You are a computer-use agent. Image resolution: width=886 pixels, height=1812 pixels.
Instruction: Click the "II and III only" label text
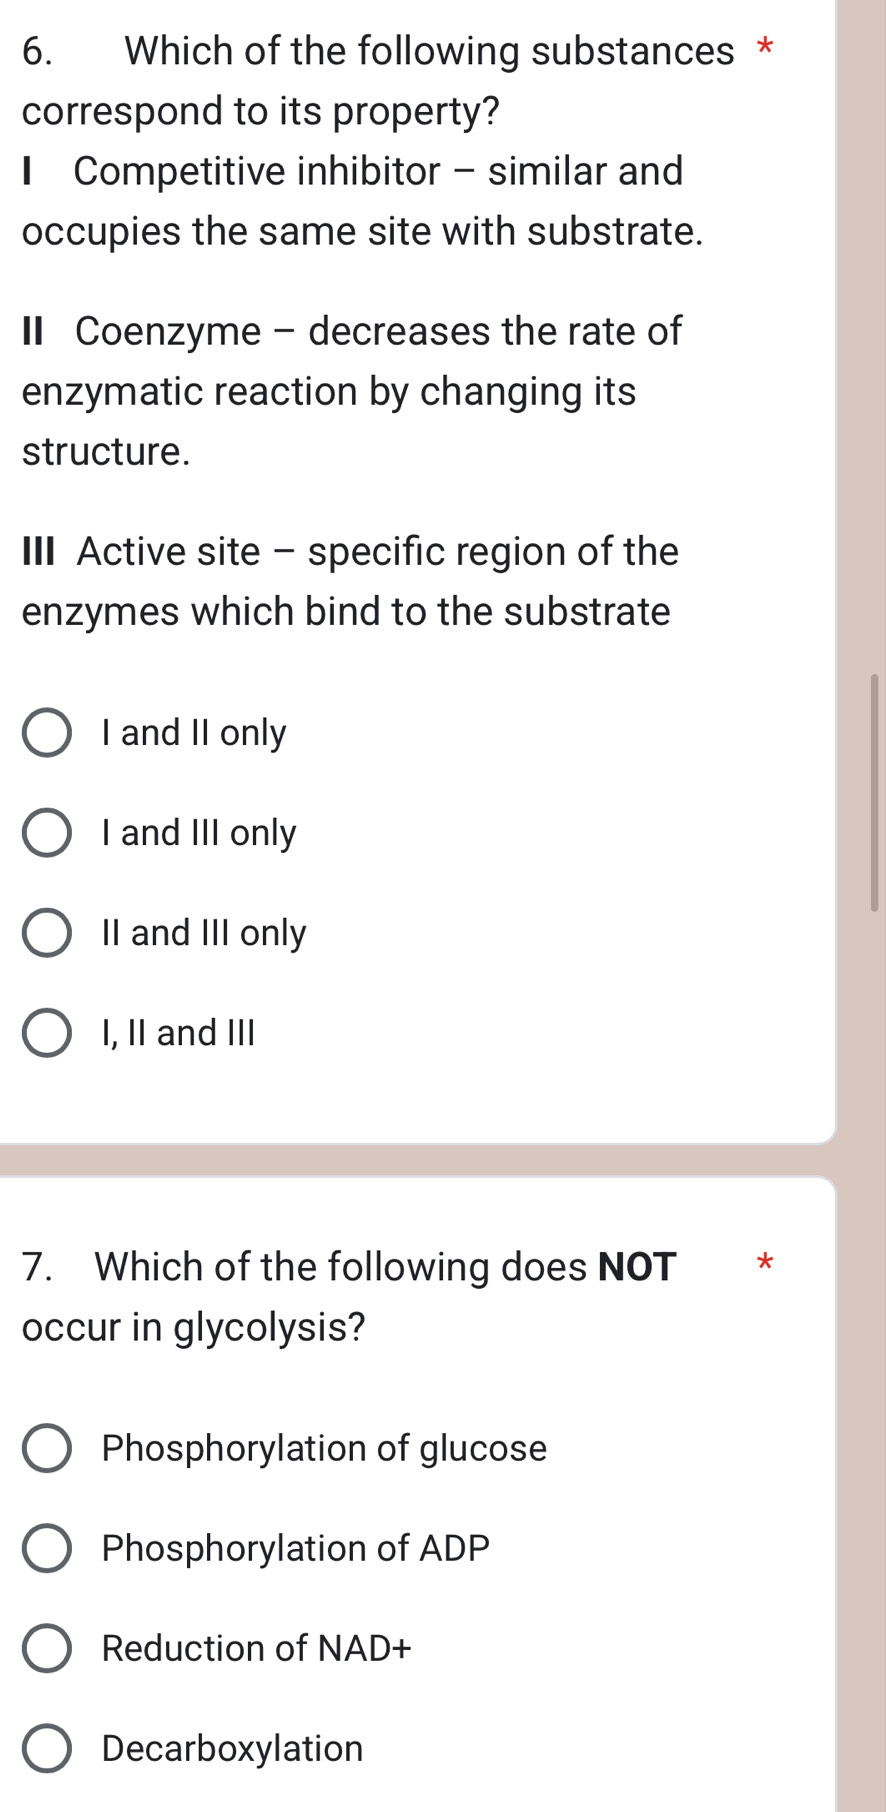(203, 933)
